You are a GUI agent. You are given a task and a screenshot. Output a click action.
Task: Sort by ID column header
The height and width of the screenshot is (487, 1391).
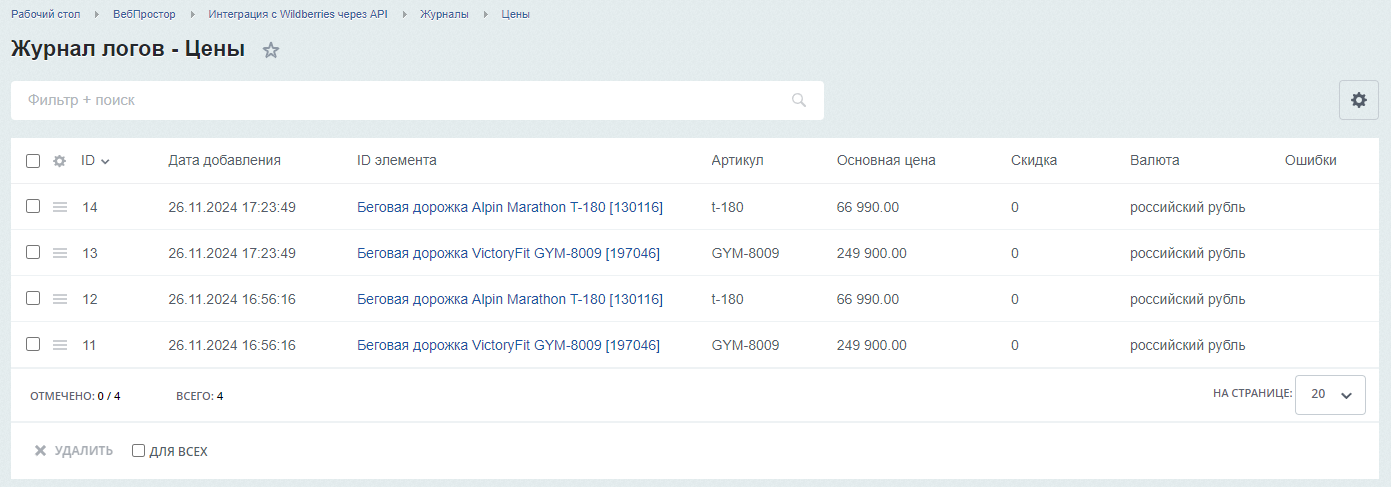[95, 160]
